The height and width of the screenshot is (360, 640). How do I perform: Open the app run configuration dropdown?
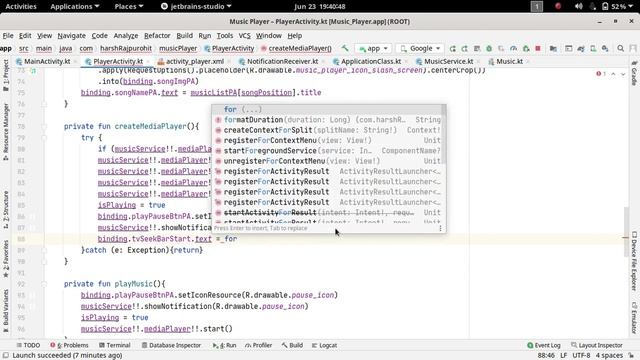point(373,48)
